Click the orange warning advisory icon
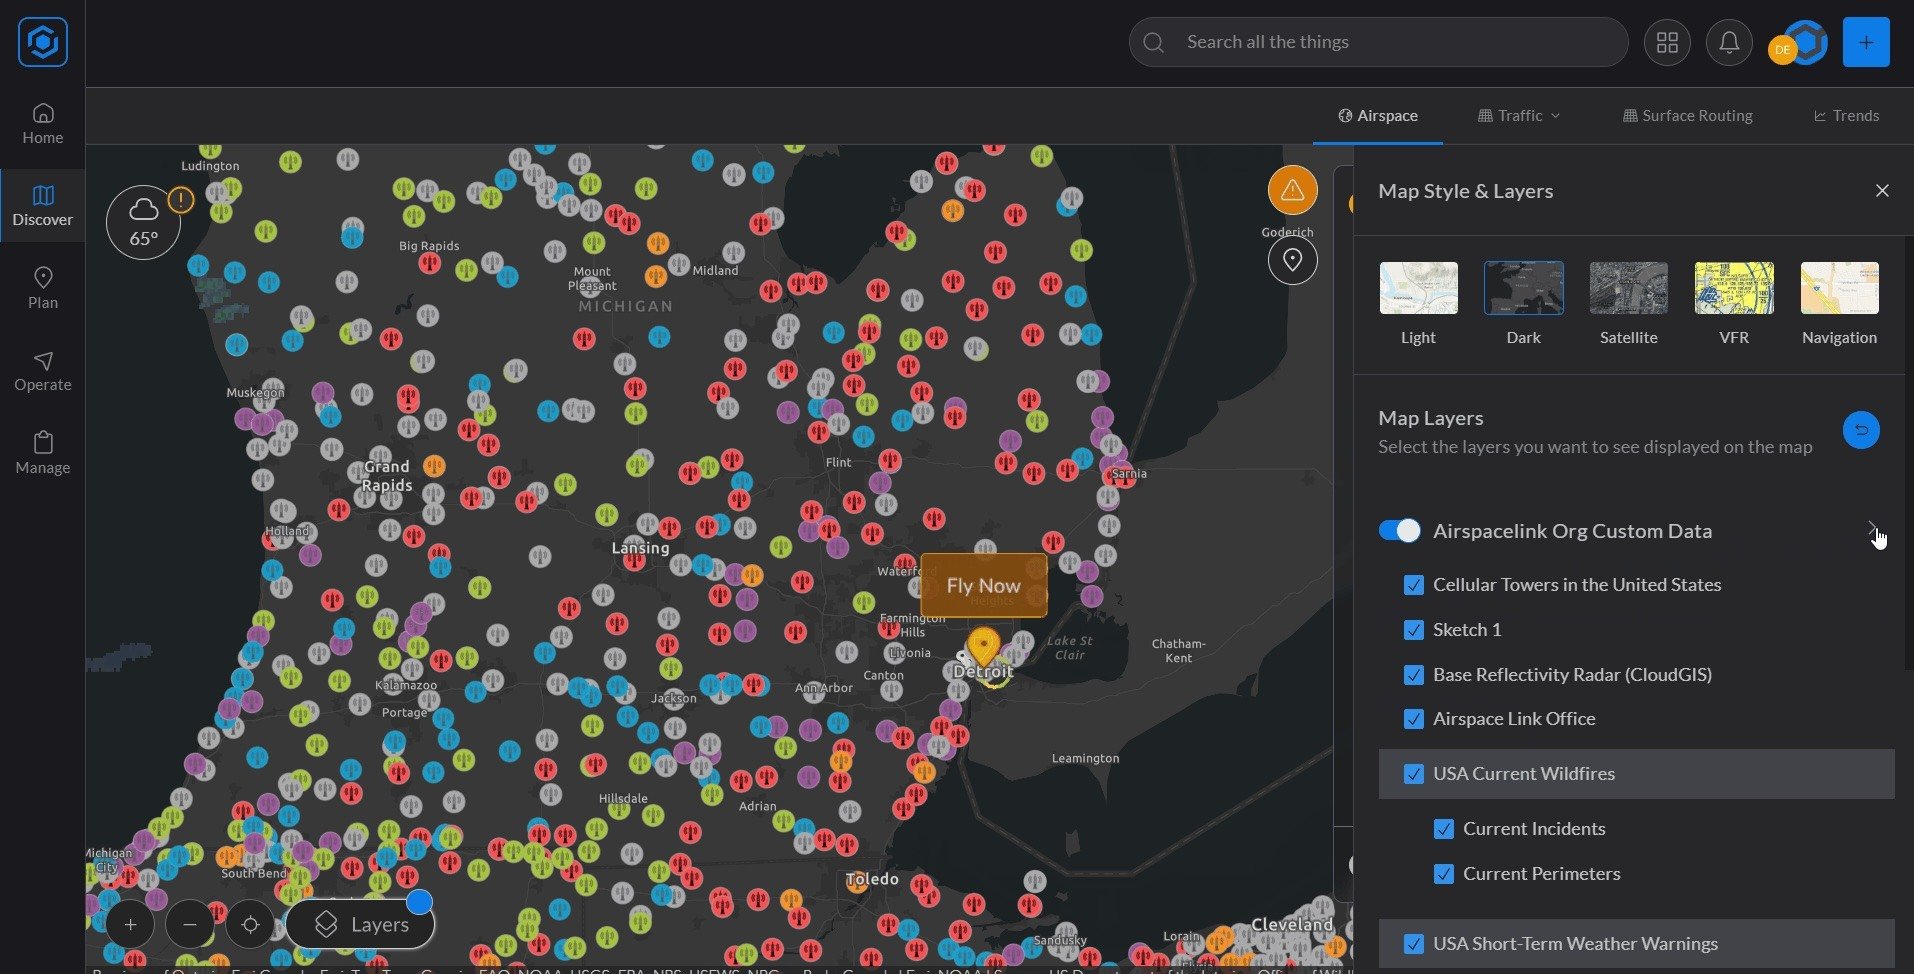The image size is (1914, 974). click(x=1292, y=190)
